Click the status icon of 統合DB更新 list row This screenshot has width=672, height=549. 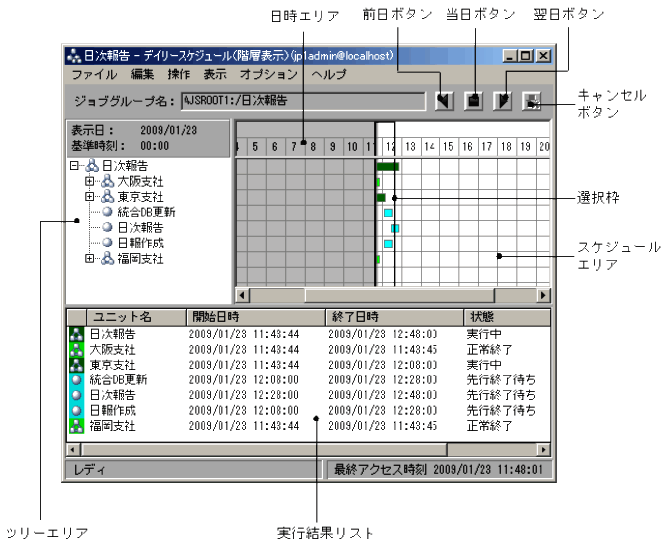(76, 380)
